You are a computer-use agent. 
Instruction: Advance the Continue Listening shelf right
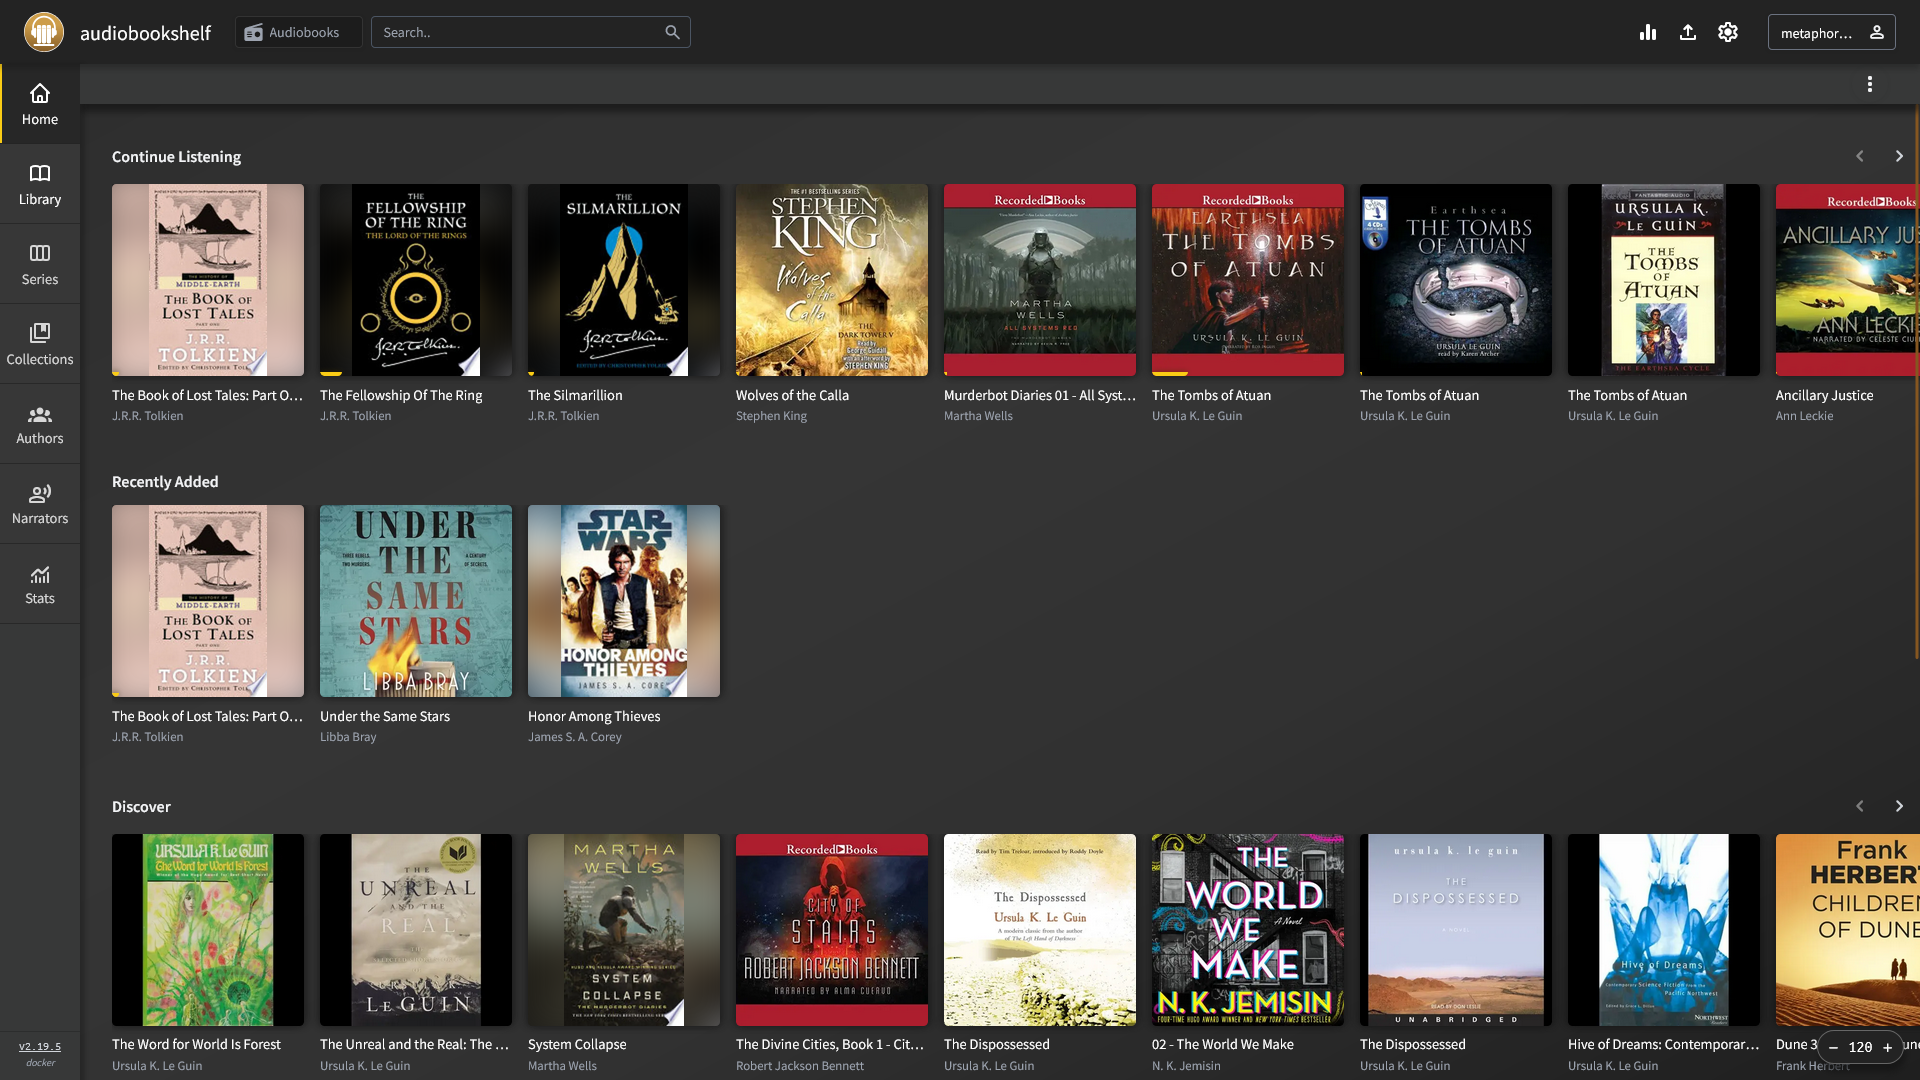click(x=1899, y=156)
